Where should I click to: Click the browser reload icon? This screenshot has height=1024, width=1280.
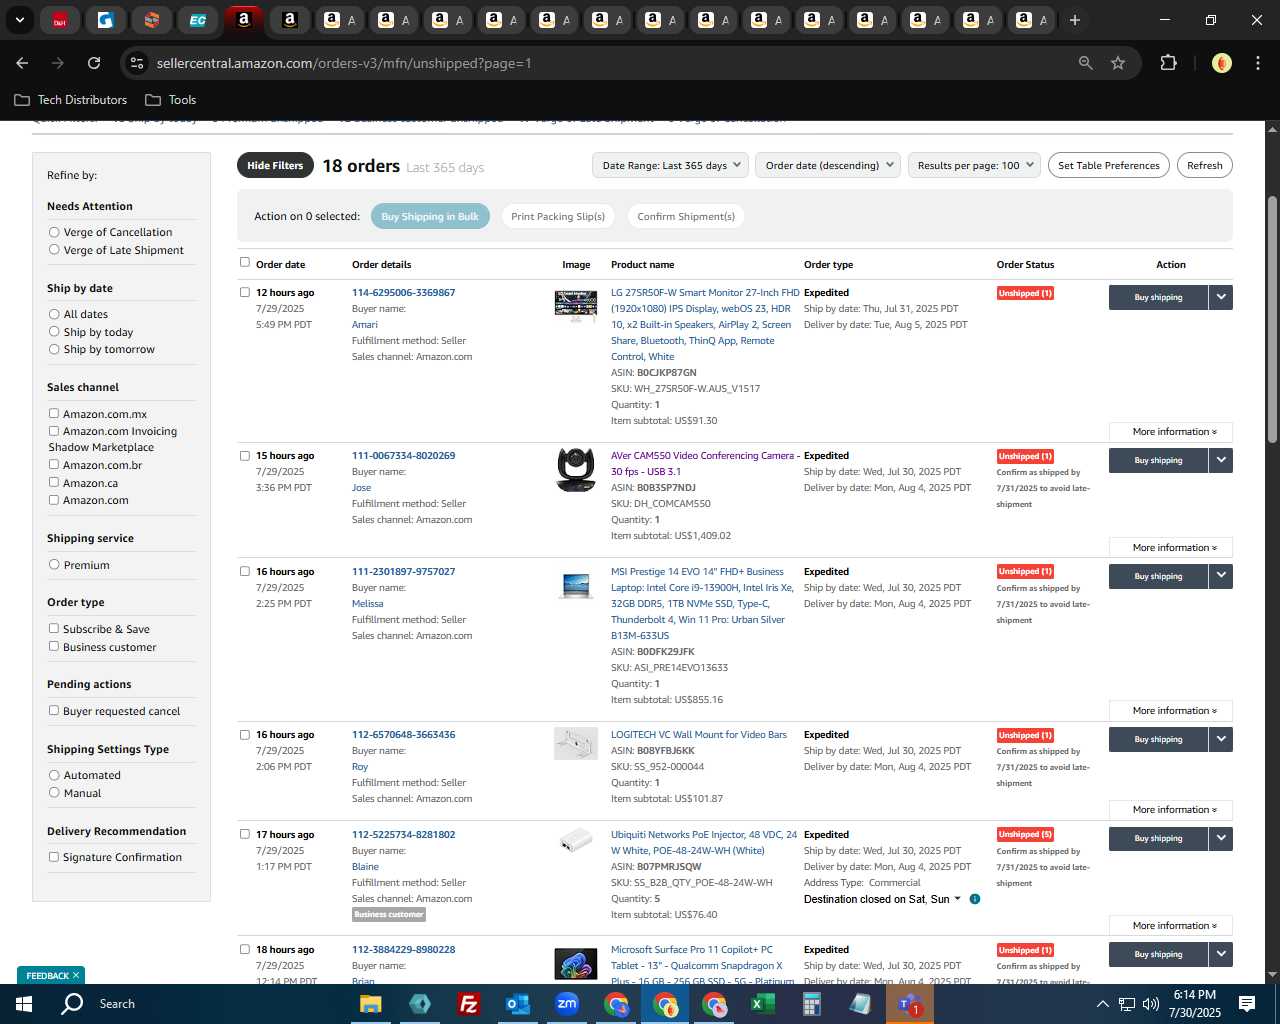click(94, 63)
